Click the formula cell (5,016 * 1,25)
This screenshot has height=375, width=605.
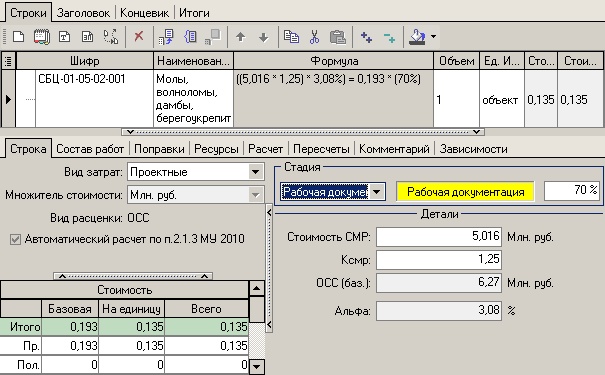(x=333, y=99)
